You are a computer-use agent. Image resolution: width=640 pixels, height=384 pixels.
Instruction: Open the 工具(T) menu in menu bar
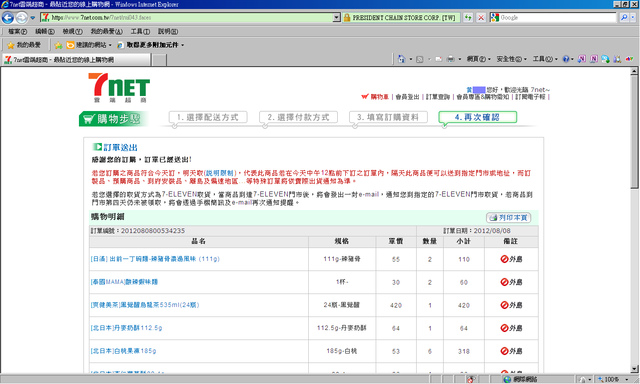click(140, 31)
